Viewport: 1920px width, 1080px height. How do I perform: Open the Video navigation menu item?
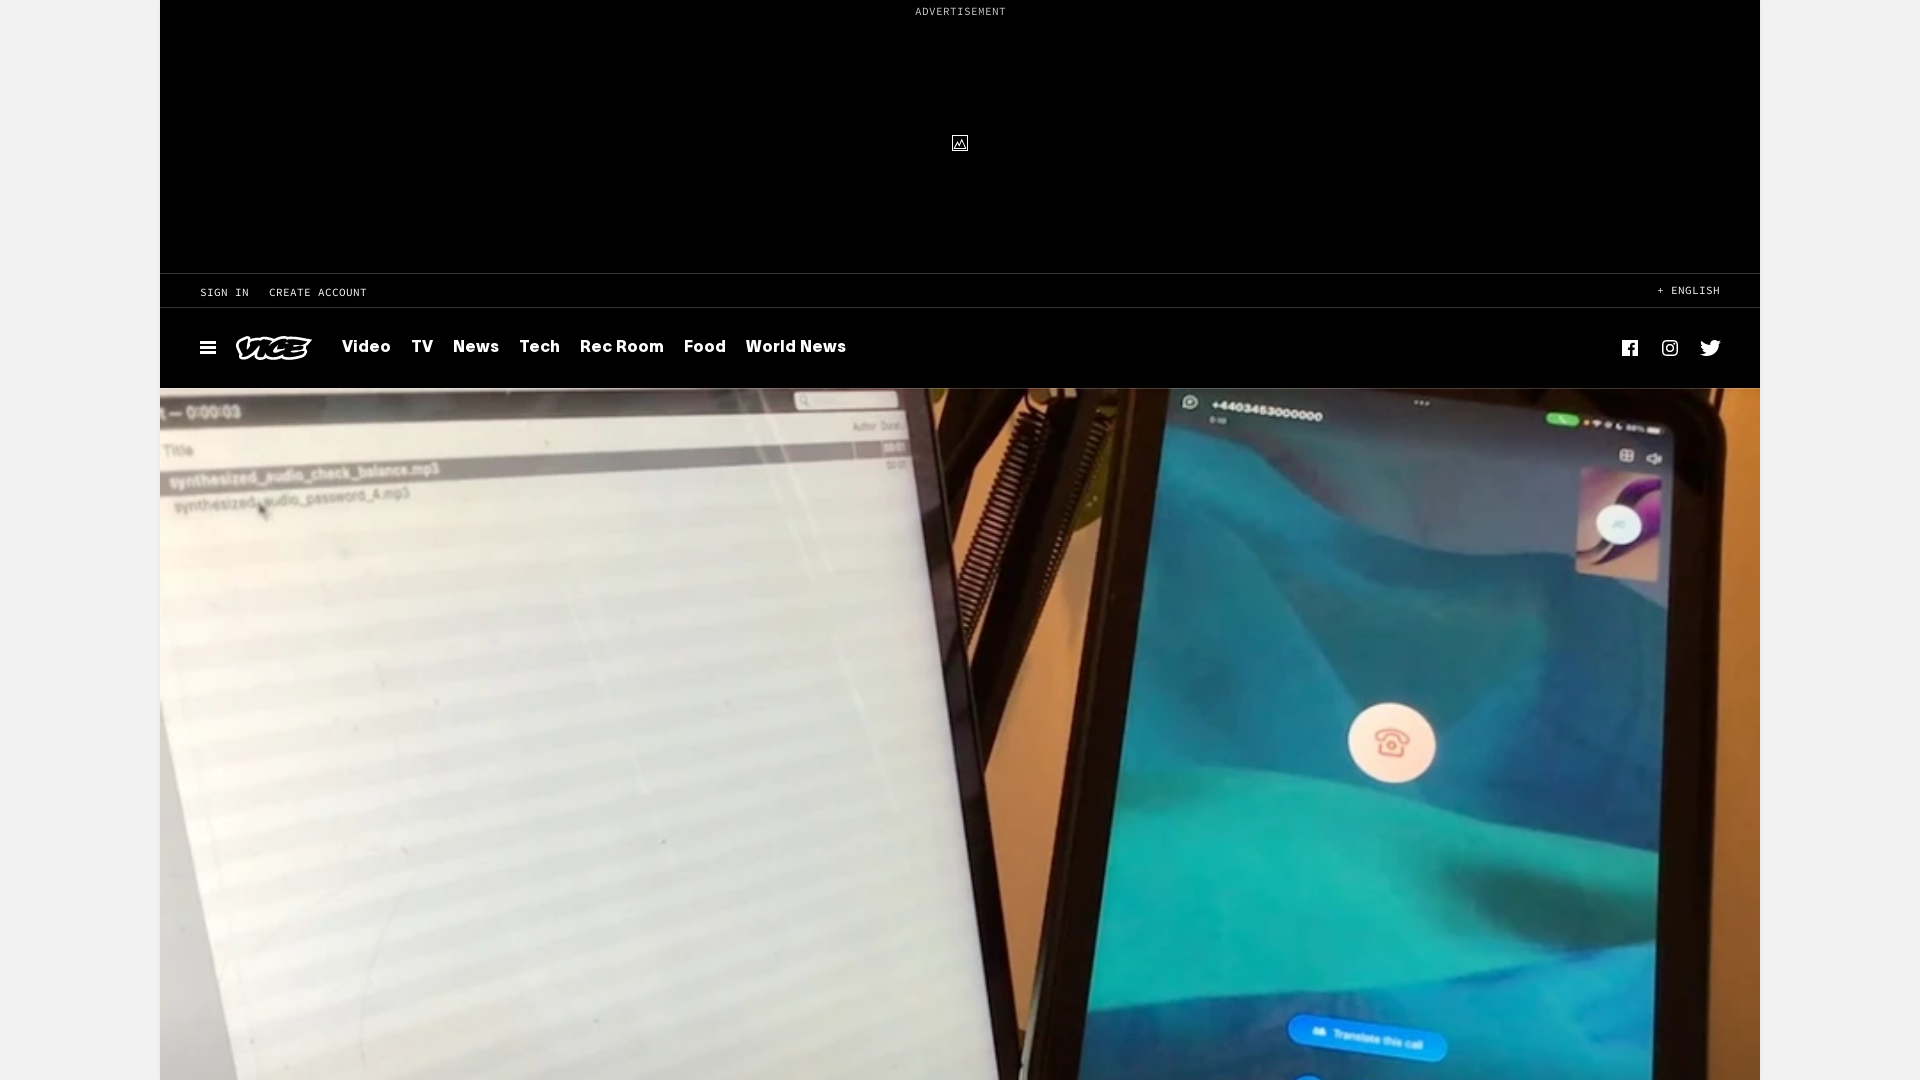[x=367, y=347]
